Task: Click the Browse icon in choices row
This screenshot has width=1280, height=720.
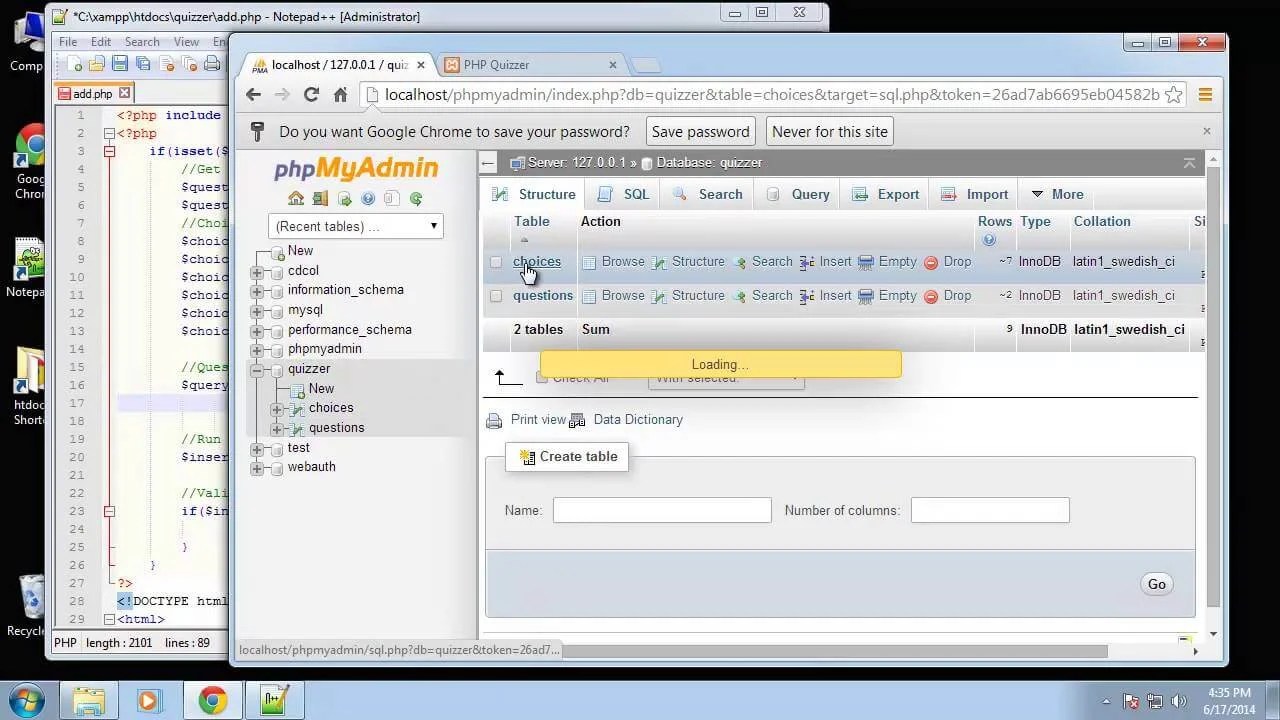Action: [590, 262]
